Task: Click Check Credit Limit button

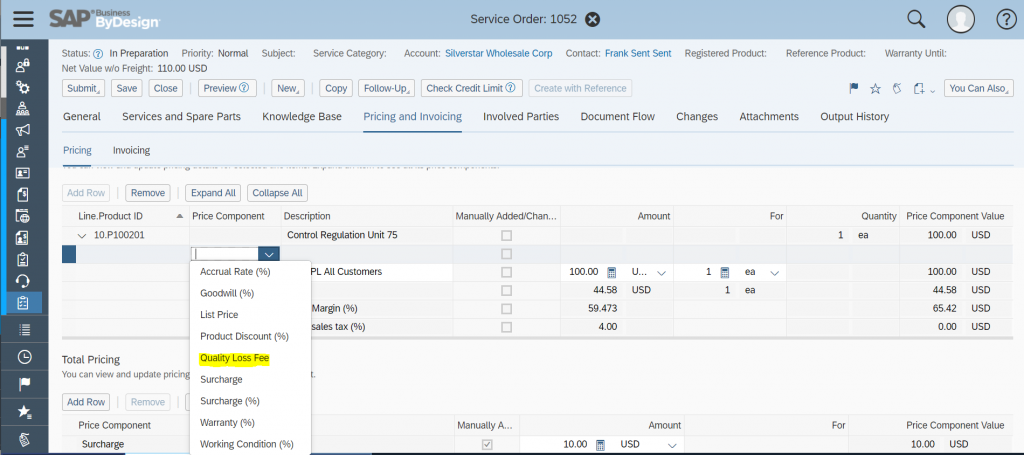Action: pos(472,88)
